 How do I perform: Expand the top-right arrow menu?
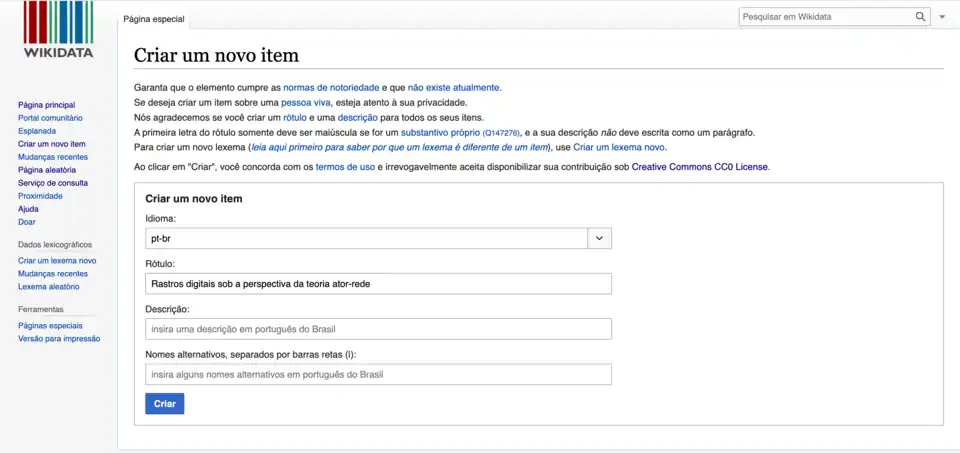pos(942,17)
